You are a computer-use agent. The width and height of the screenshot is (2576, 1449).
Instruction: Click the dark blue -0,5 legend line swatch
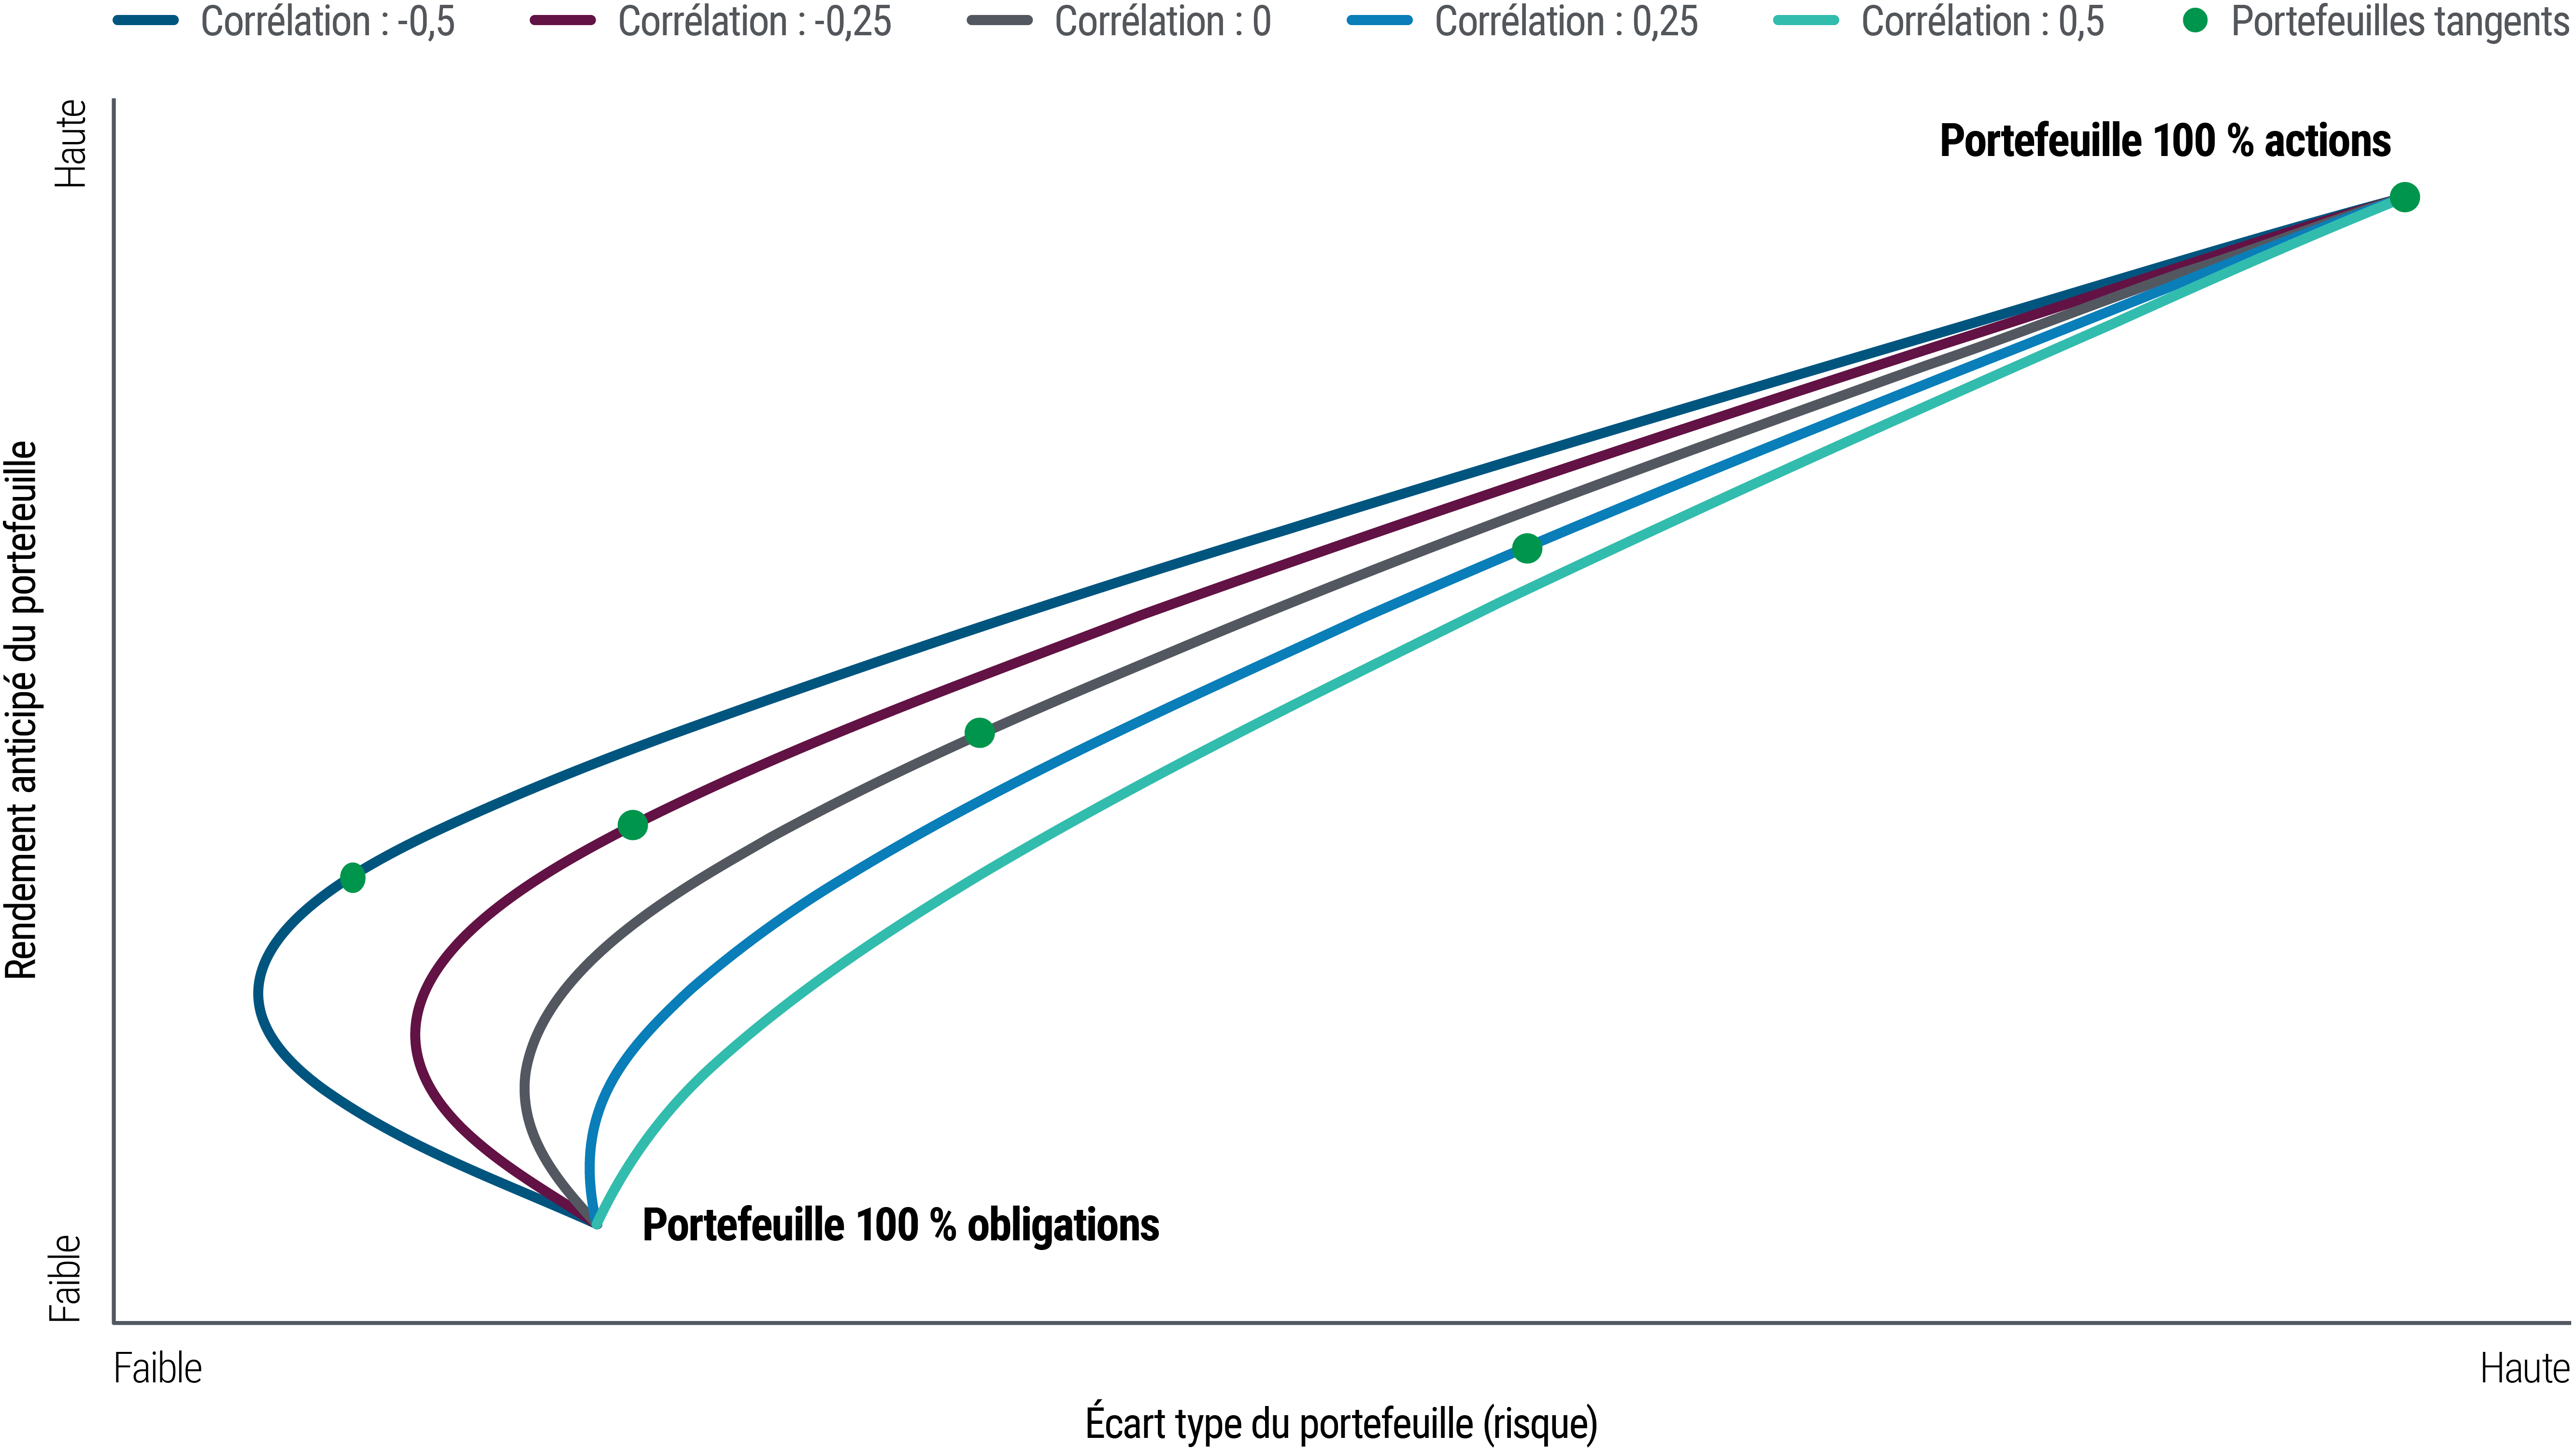coord(146,21)
